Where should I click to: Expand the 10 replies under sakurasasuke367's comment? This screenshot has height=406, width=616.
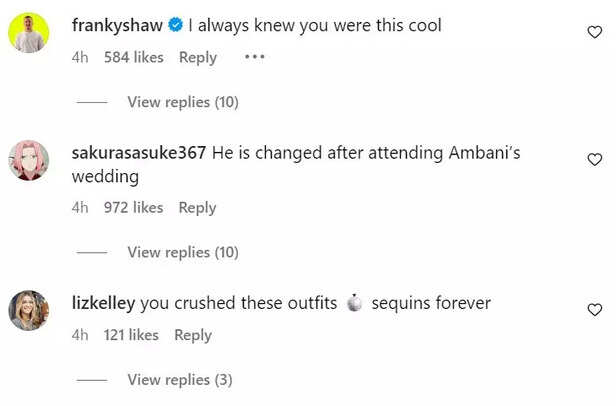[182, 252]
